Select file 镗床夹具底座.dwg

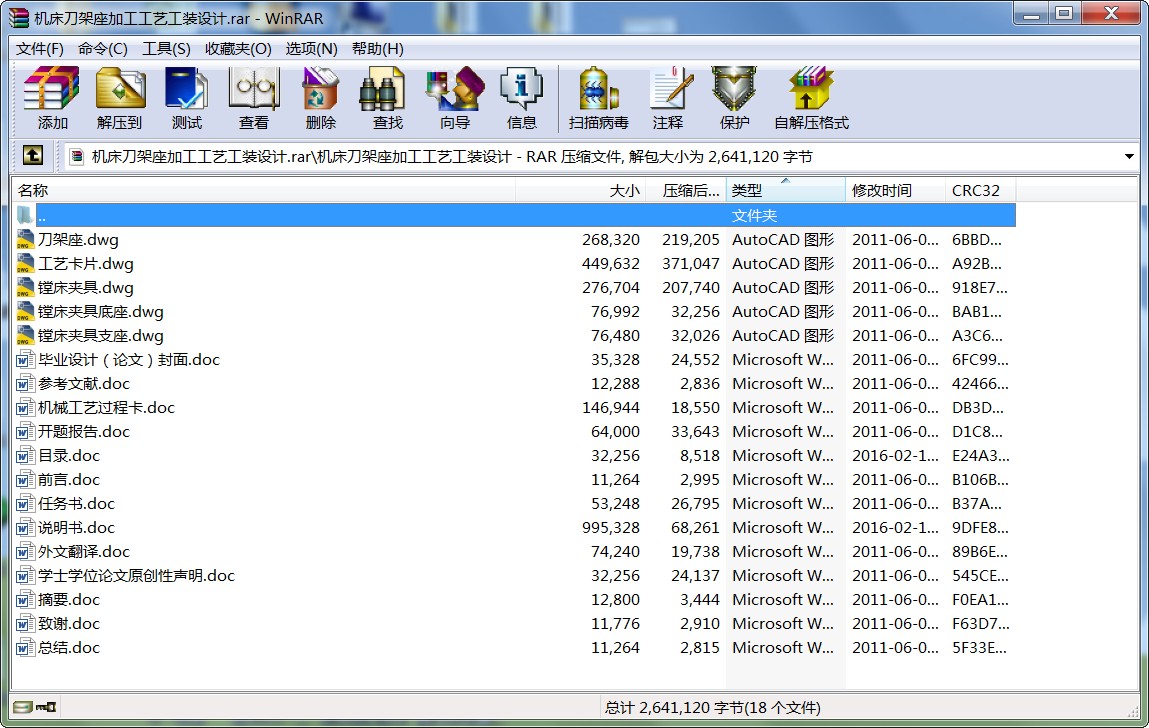pyautogui.click(x=100, y=312)
